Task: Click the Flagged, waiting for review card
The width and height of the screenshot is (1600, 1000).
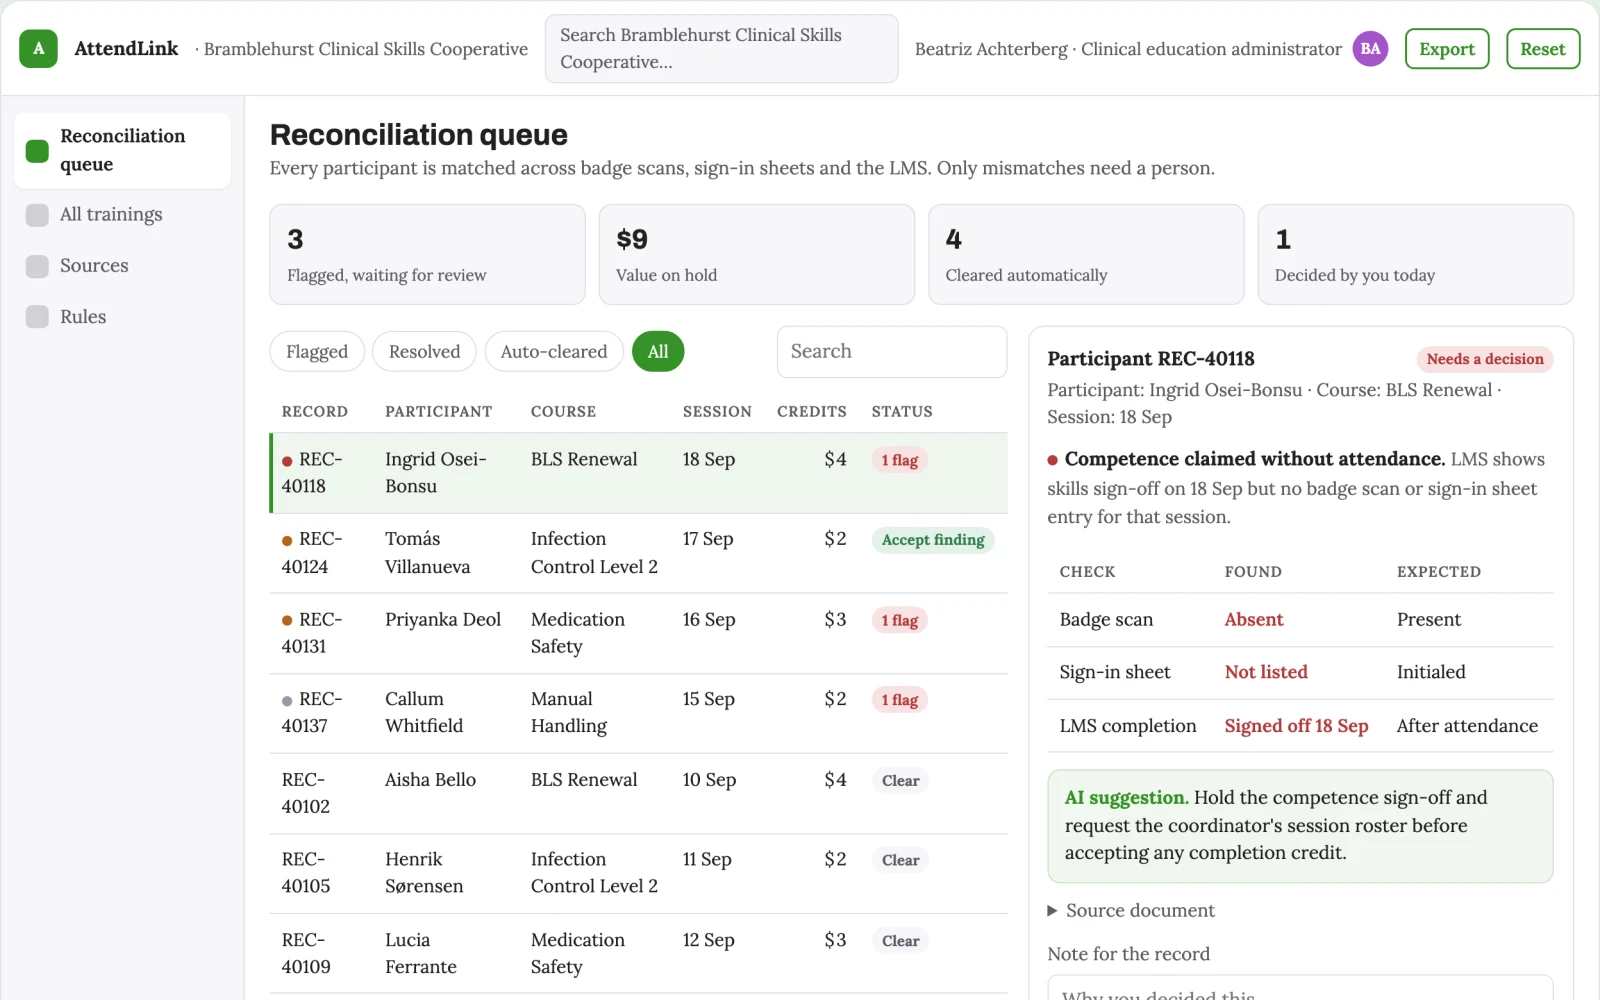Action: click(427, 255)
